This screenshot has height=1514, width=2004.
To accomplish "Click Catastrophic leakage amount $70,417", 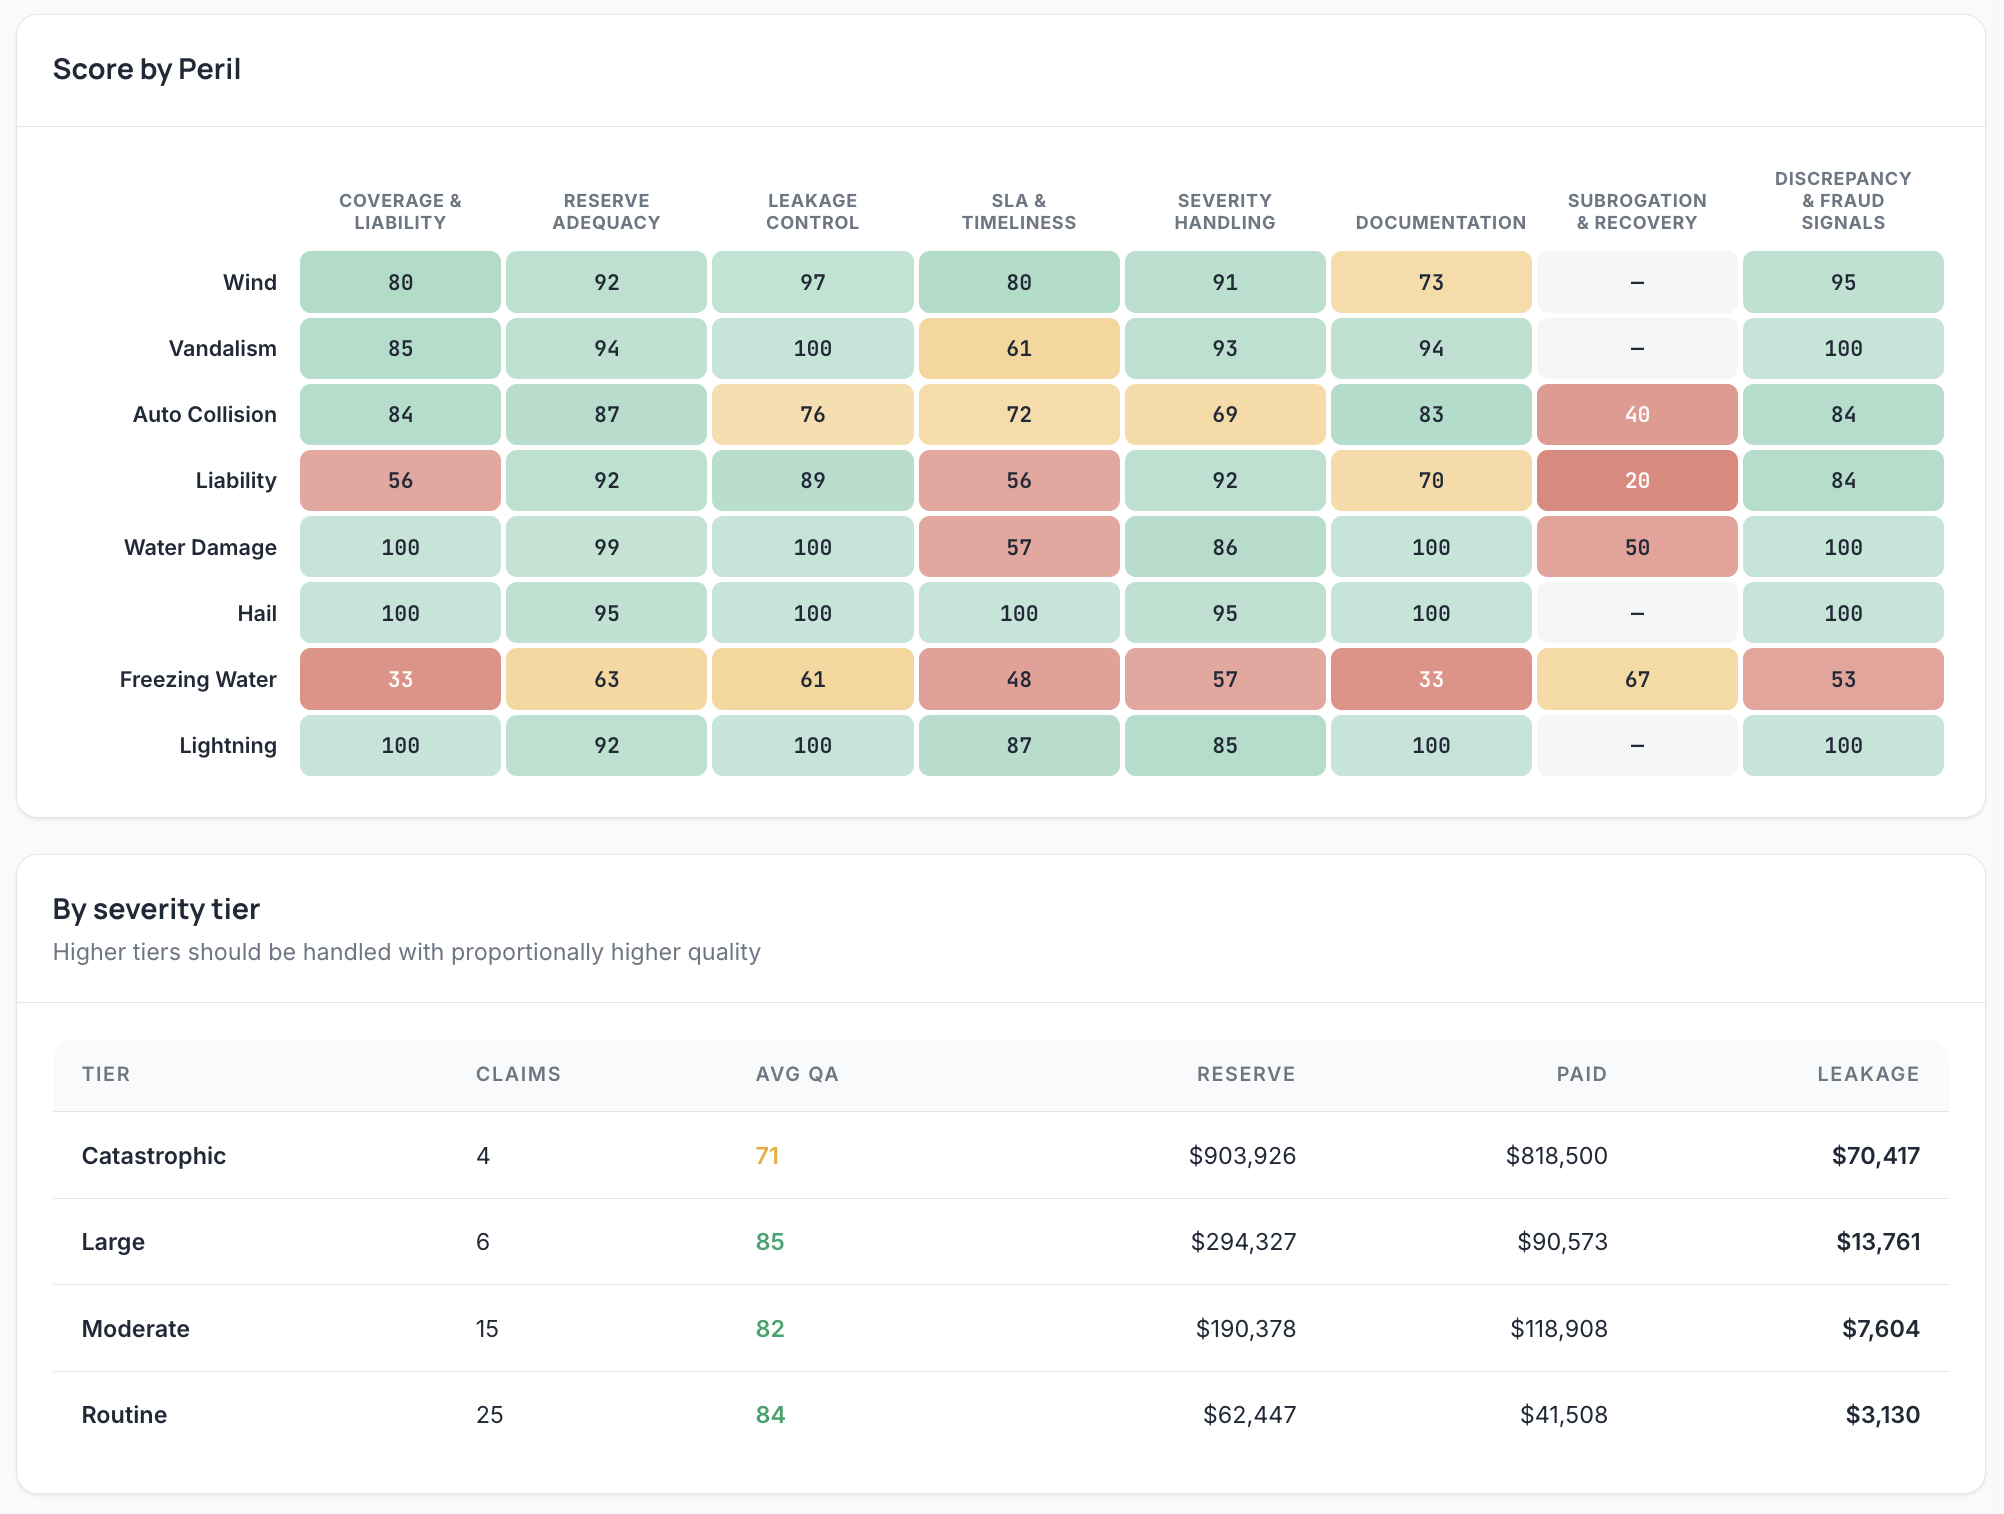I will [x=1875, y=1156].
